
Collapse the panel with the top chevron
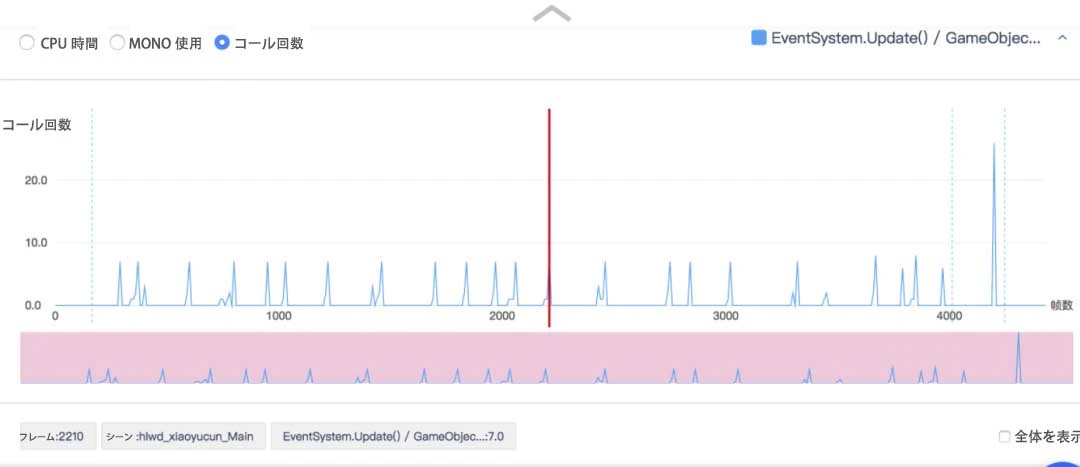552,13
